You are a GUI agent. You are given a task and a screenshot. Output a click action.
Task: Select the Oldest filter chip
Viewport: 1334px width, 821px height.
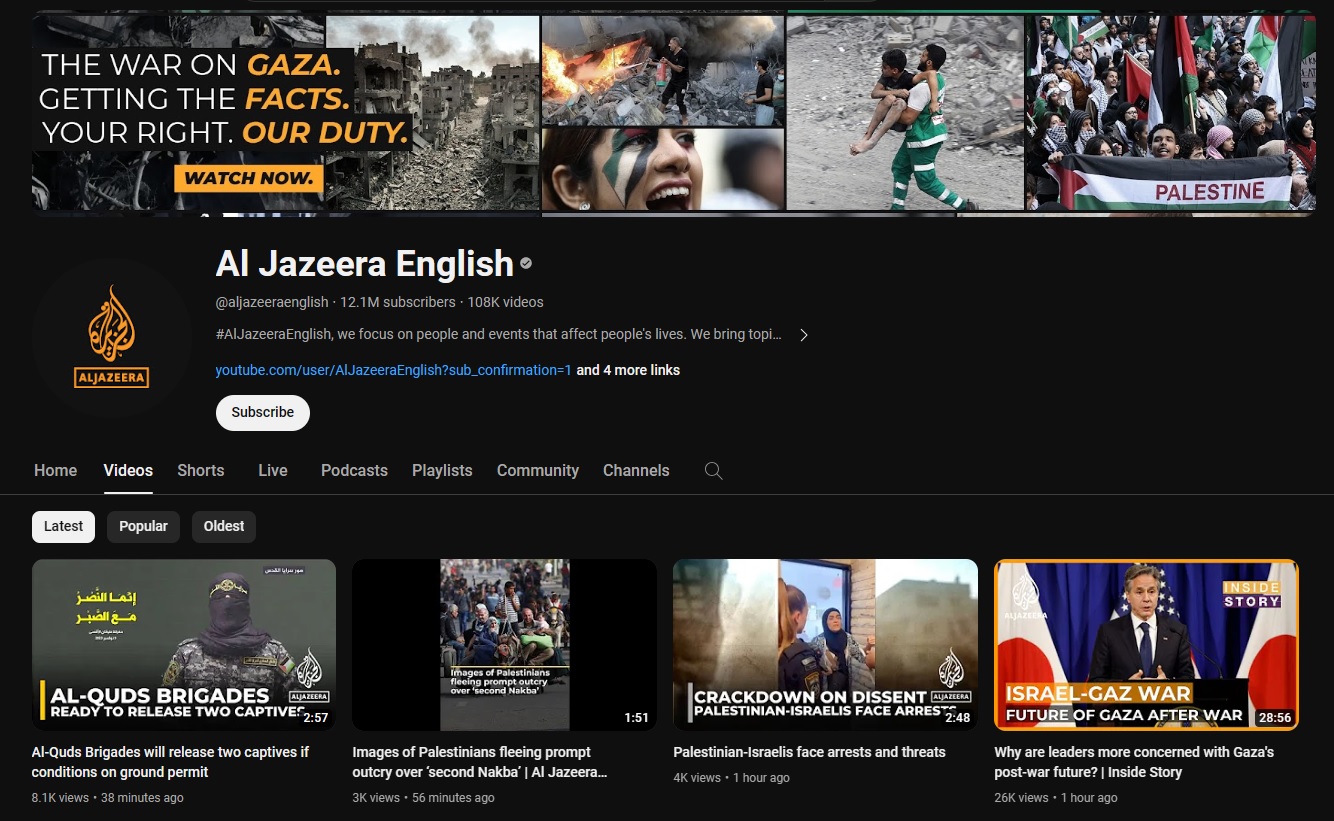point(224,526)
